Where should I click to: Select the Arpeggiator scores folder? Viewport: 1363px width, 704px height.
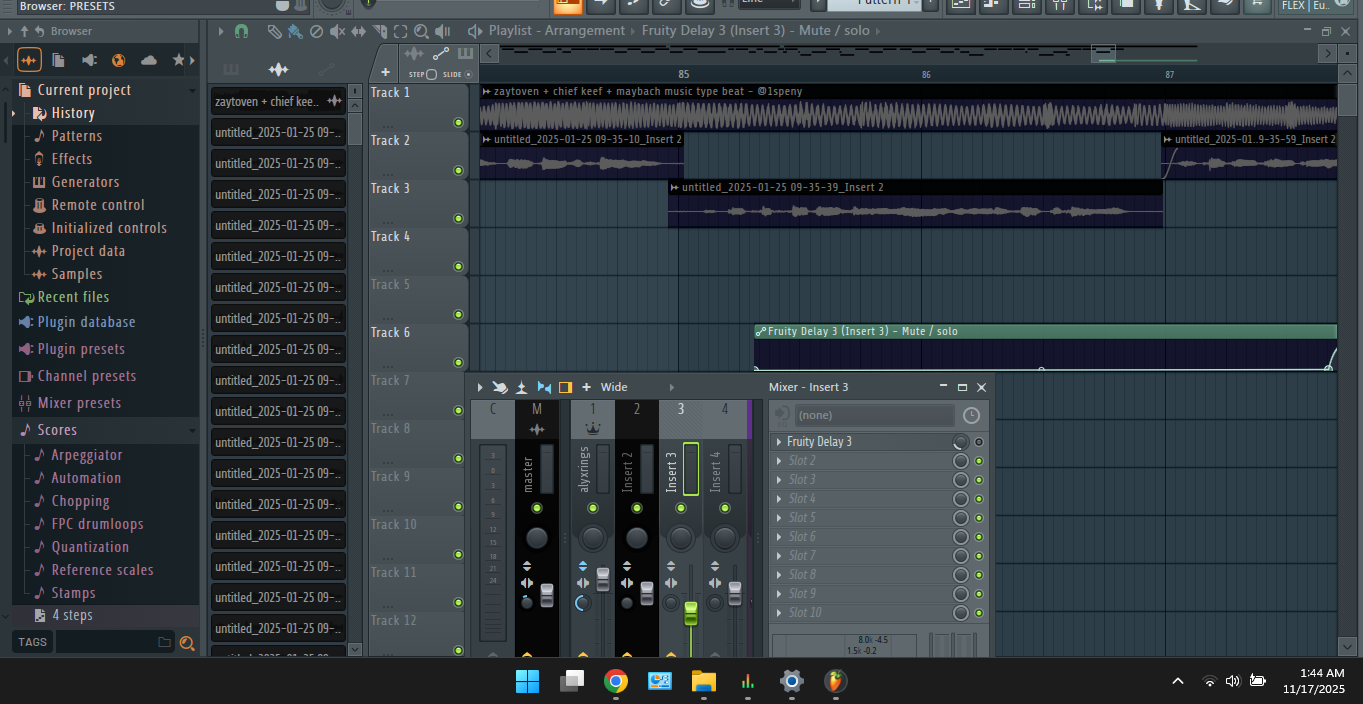(x=87, y=455)
